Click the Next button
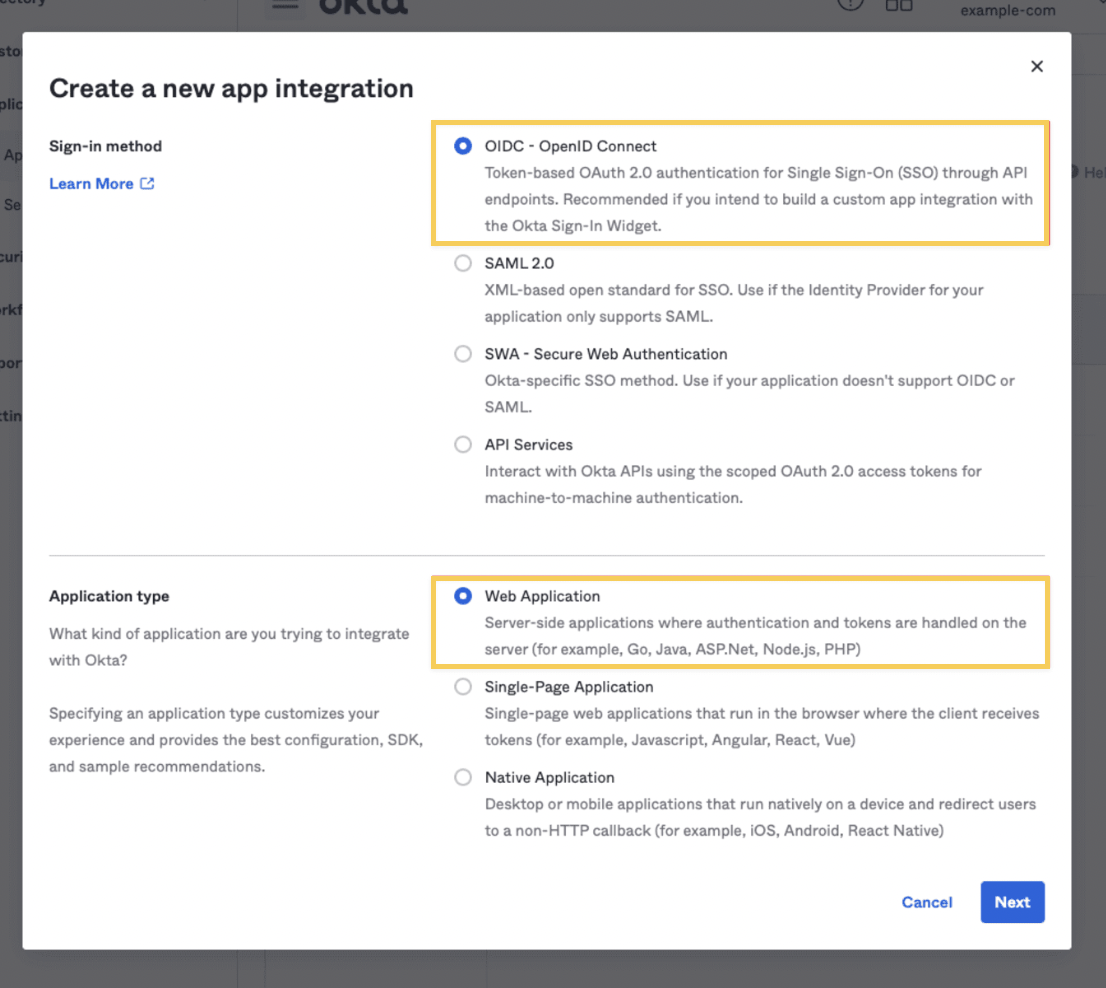 (x=1012, y=902)
